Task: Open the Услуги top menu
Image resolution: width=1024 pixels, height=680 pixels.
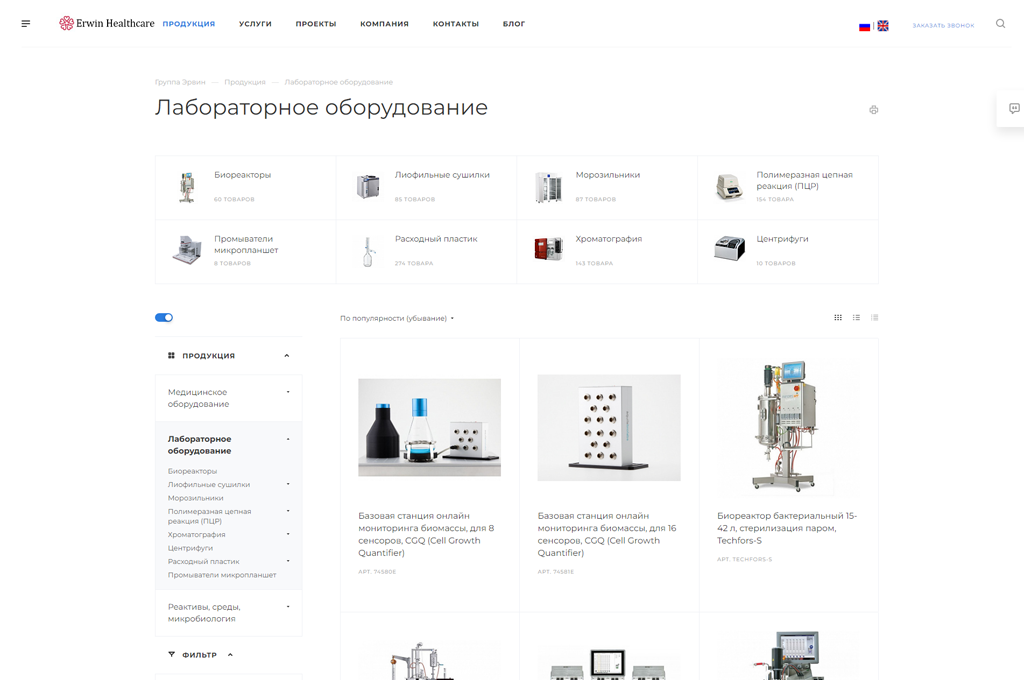Action: click(255, 24)
